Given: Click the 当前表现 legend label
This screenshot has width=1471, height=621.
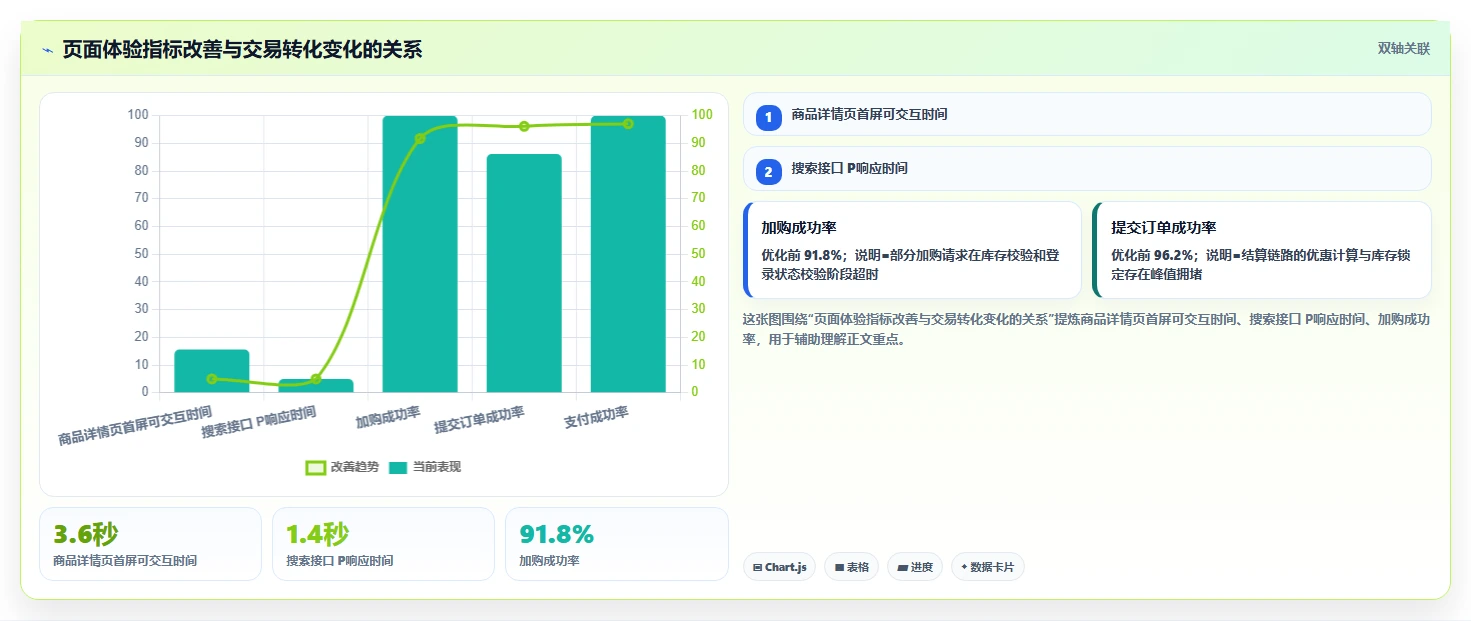Looking at the screenshot, I should point(437,467).
